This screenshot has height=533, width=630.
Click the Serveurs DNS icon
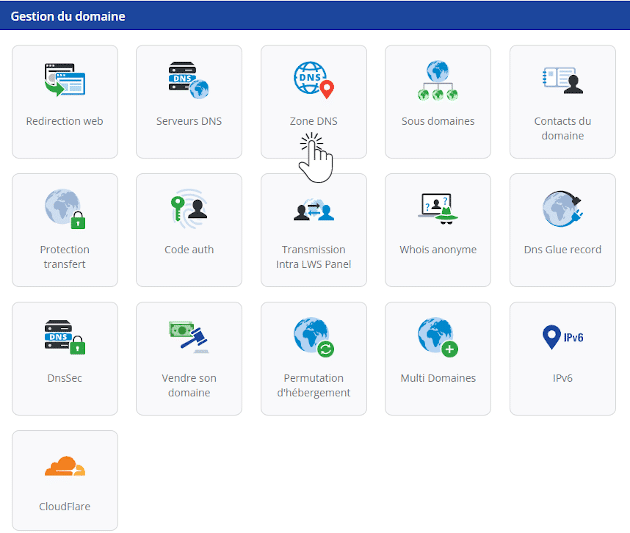pos(189,80)
